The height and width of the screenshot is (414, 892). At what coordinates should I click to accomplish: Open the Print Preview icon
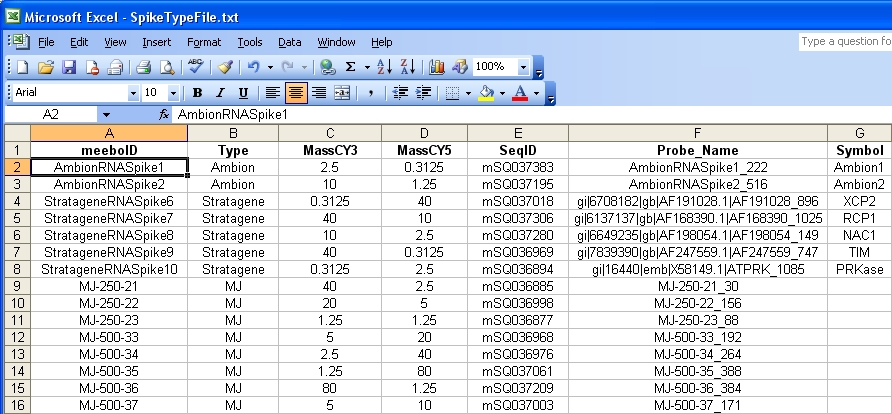tap(166, 67)
